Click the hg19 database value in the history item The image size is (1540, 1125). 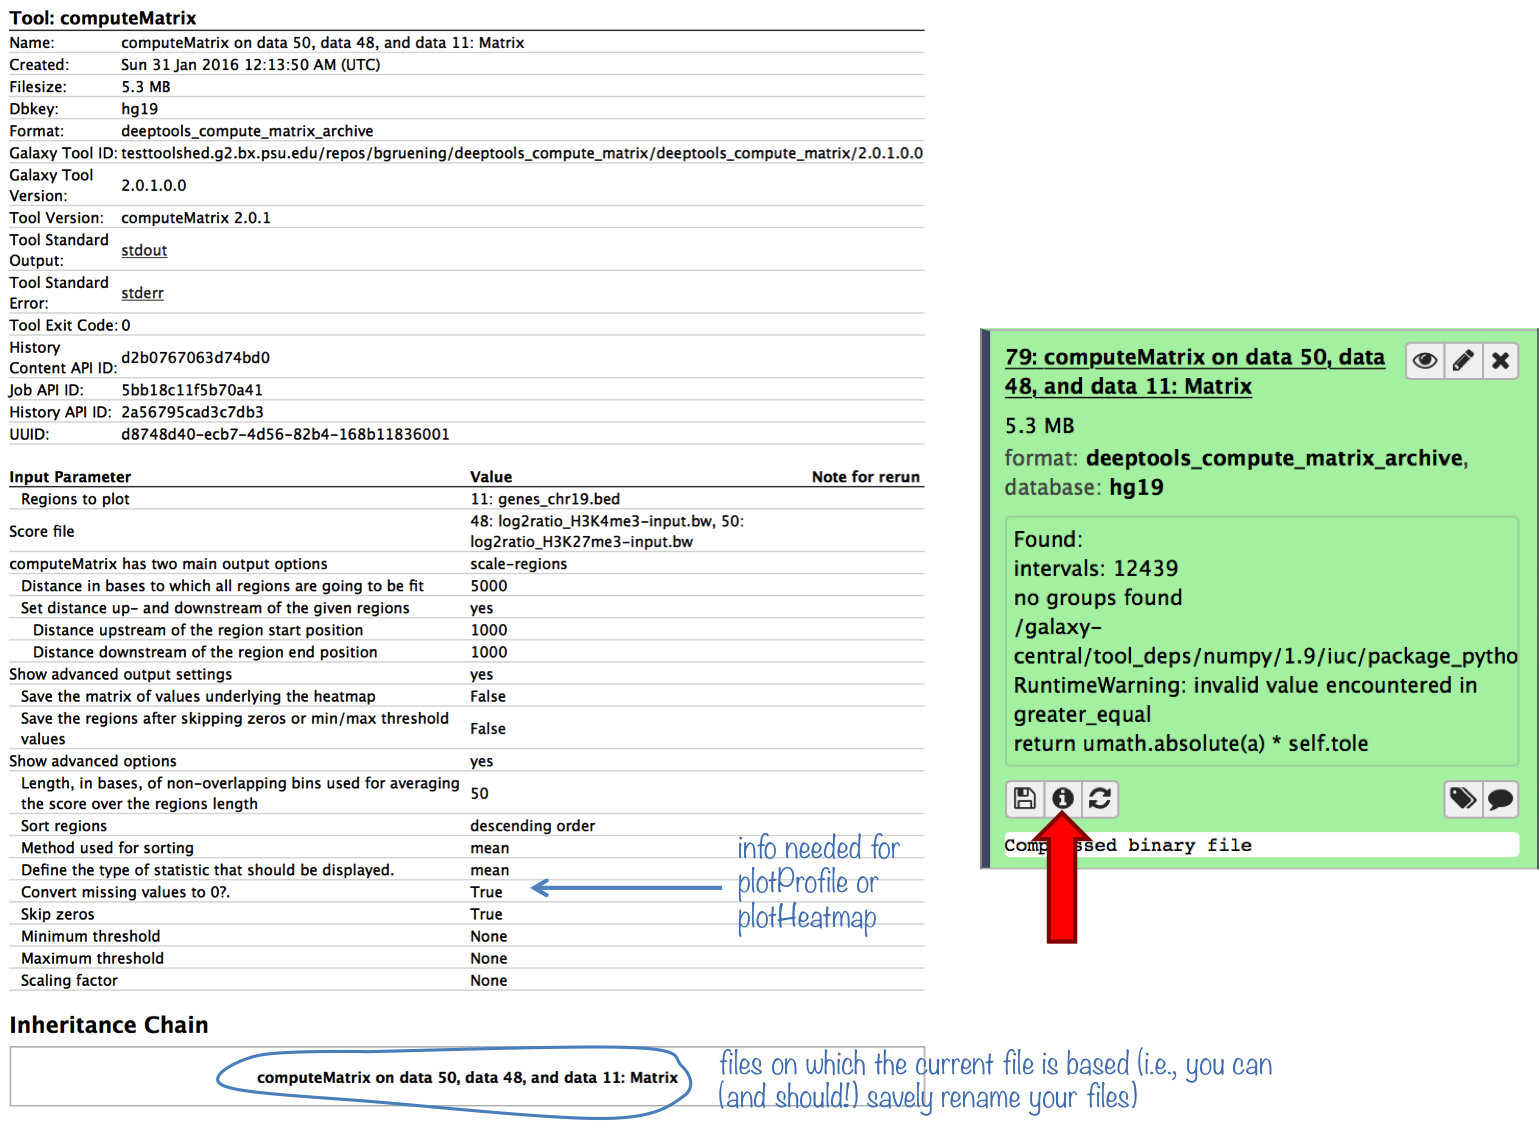pos(1136,487)
